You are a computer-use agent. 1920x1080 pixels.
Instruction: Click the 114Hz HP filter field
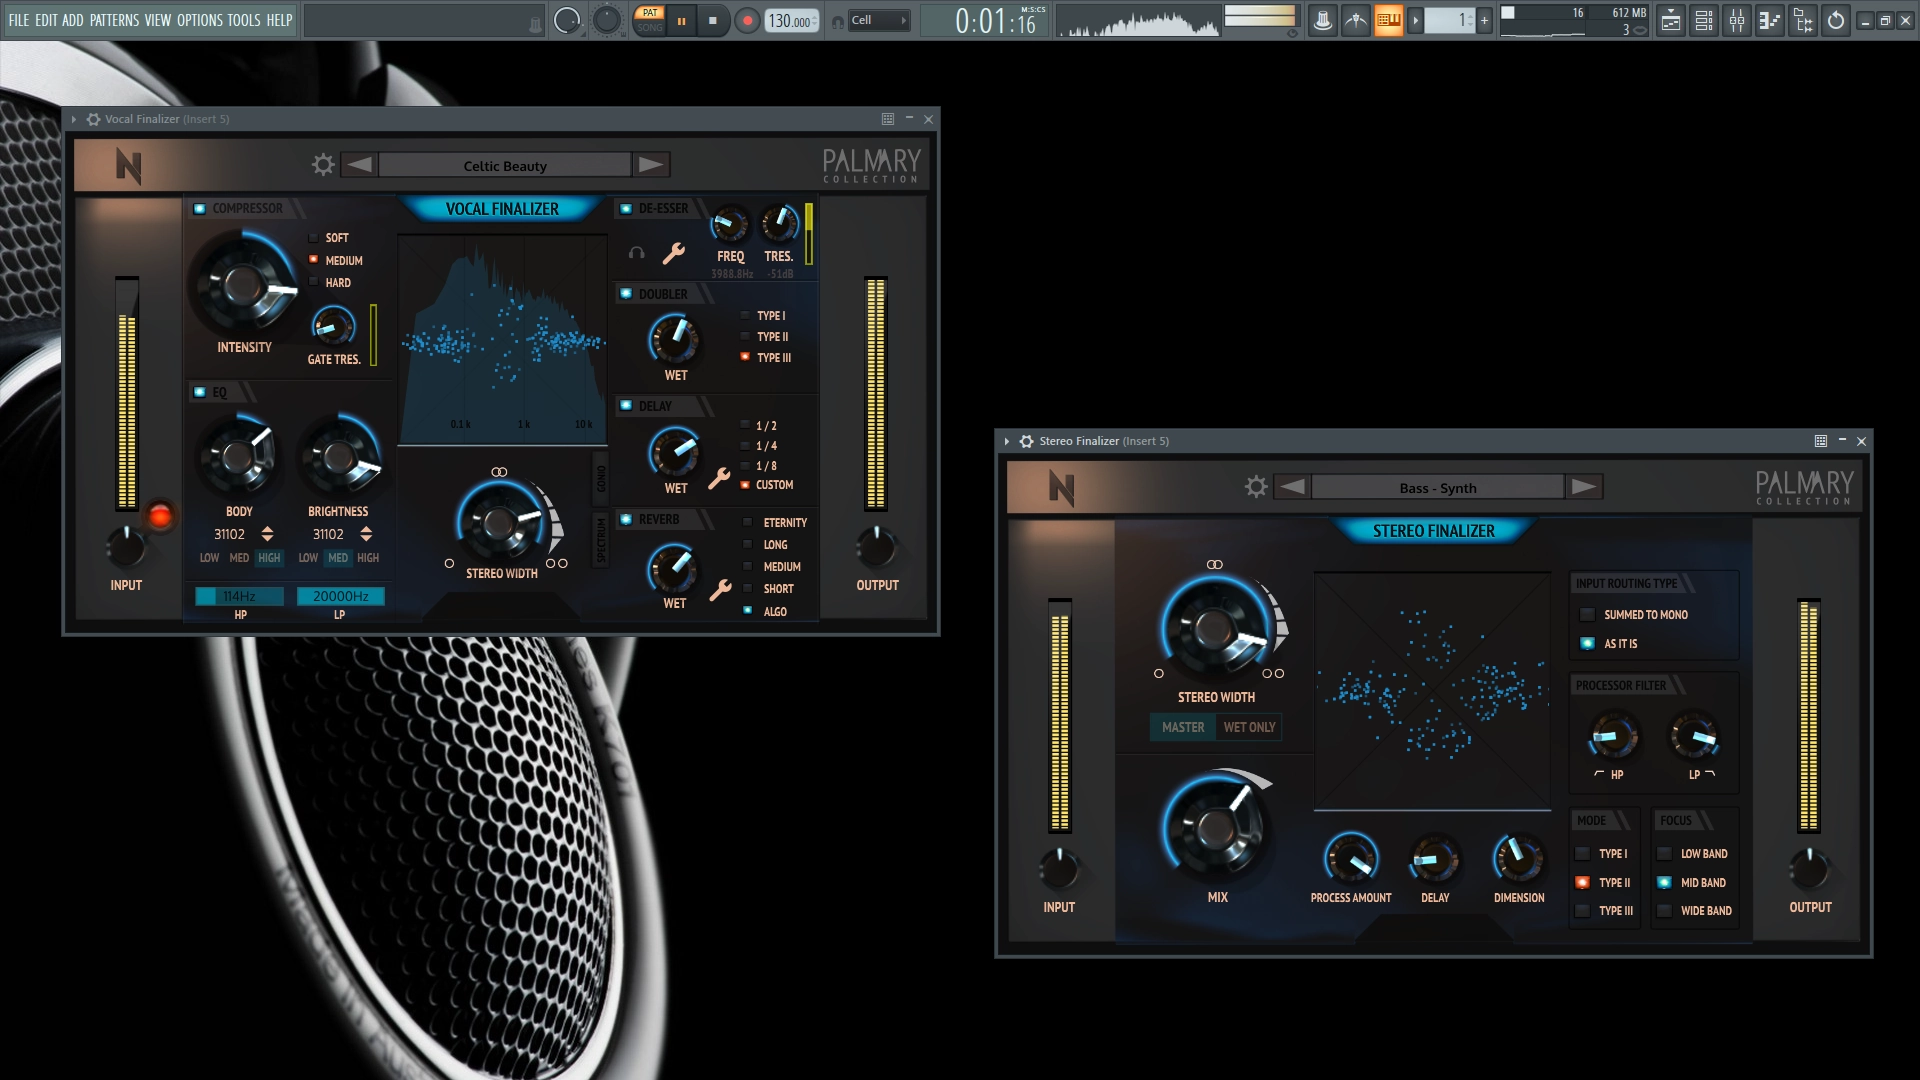[x=239, y=596]
